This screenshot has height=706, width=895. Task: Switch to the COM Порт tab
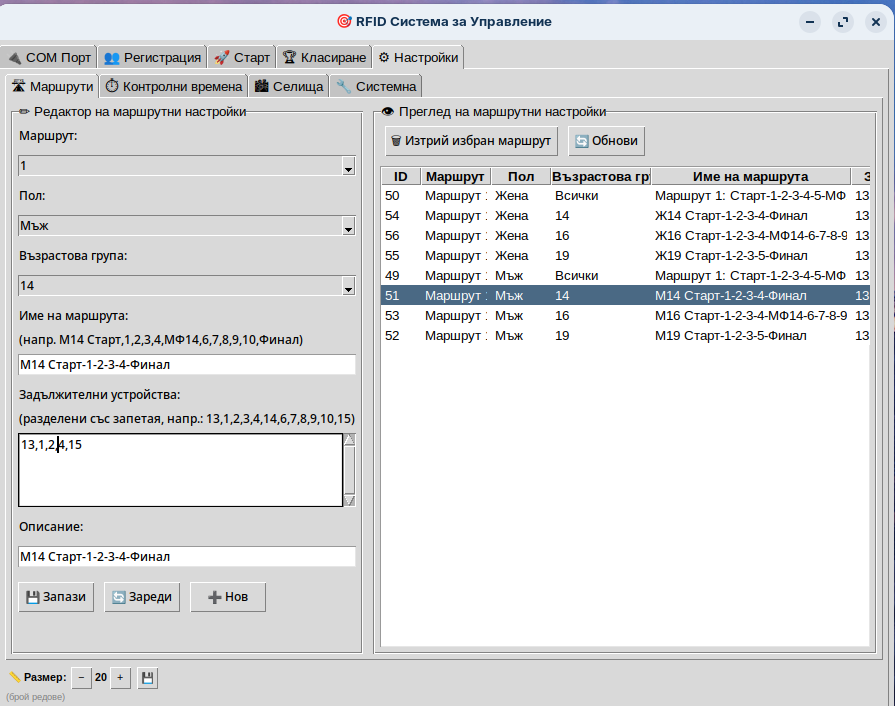click(48, 57)
